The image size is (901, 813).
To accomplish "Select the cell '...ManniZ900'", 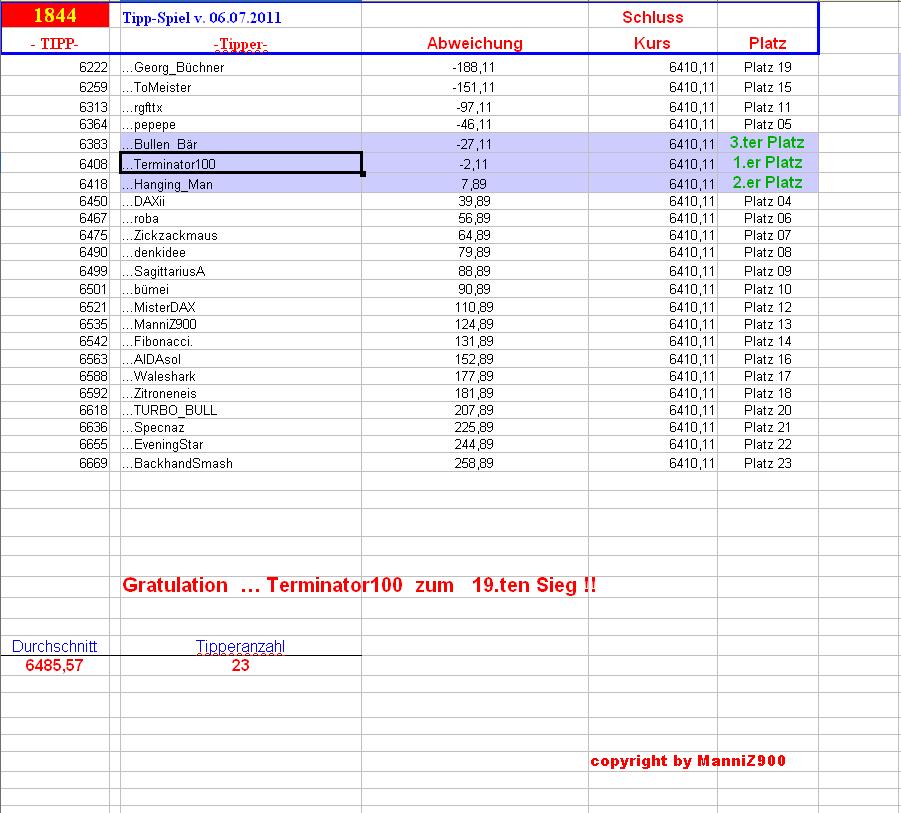I will [241, 324].
